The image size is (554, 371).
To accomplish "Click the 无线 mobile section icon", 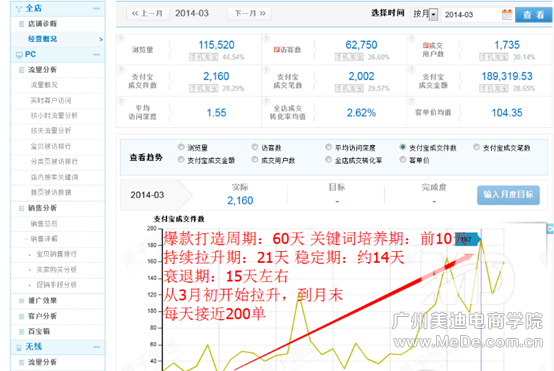I will [19, 347].
